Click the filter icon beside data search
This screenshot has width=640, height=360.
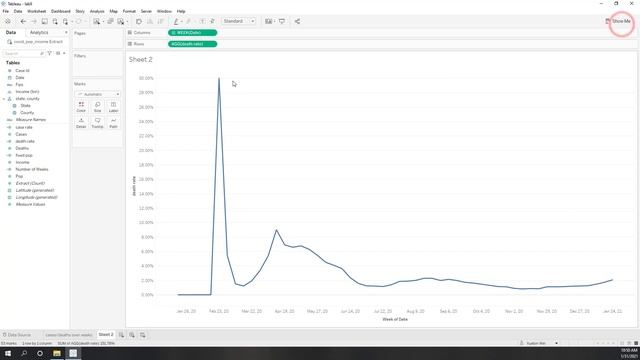coord(49,53)
